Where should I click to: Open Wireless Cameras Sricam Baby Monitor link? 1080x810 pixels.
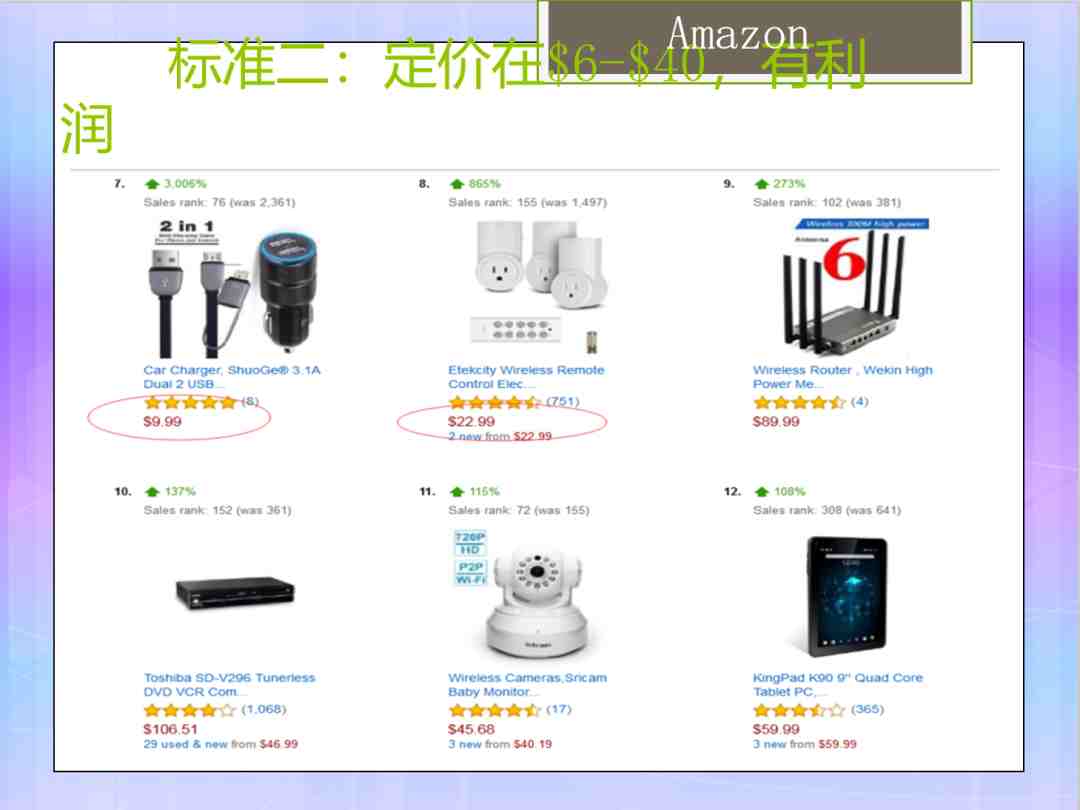point(528,685)
